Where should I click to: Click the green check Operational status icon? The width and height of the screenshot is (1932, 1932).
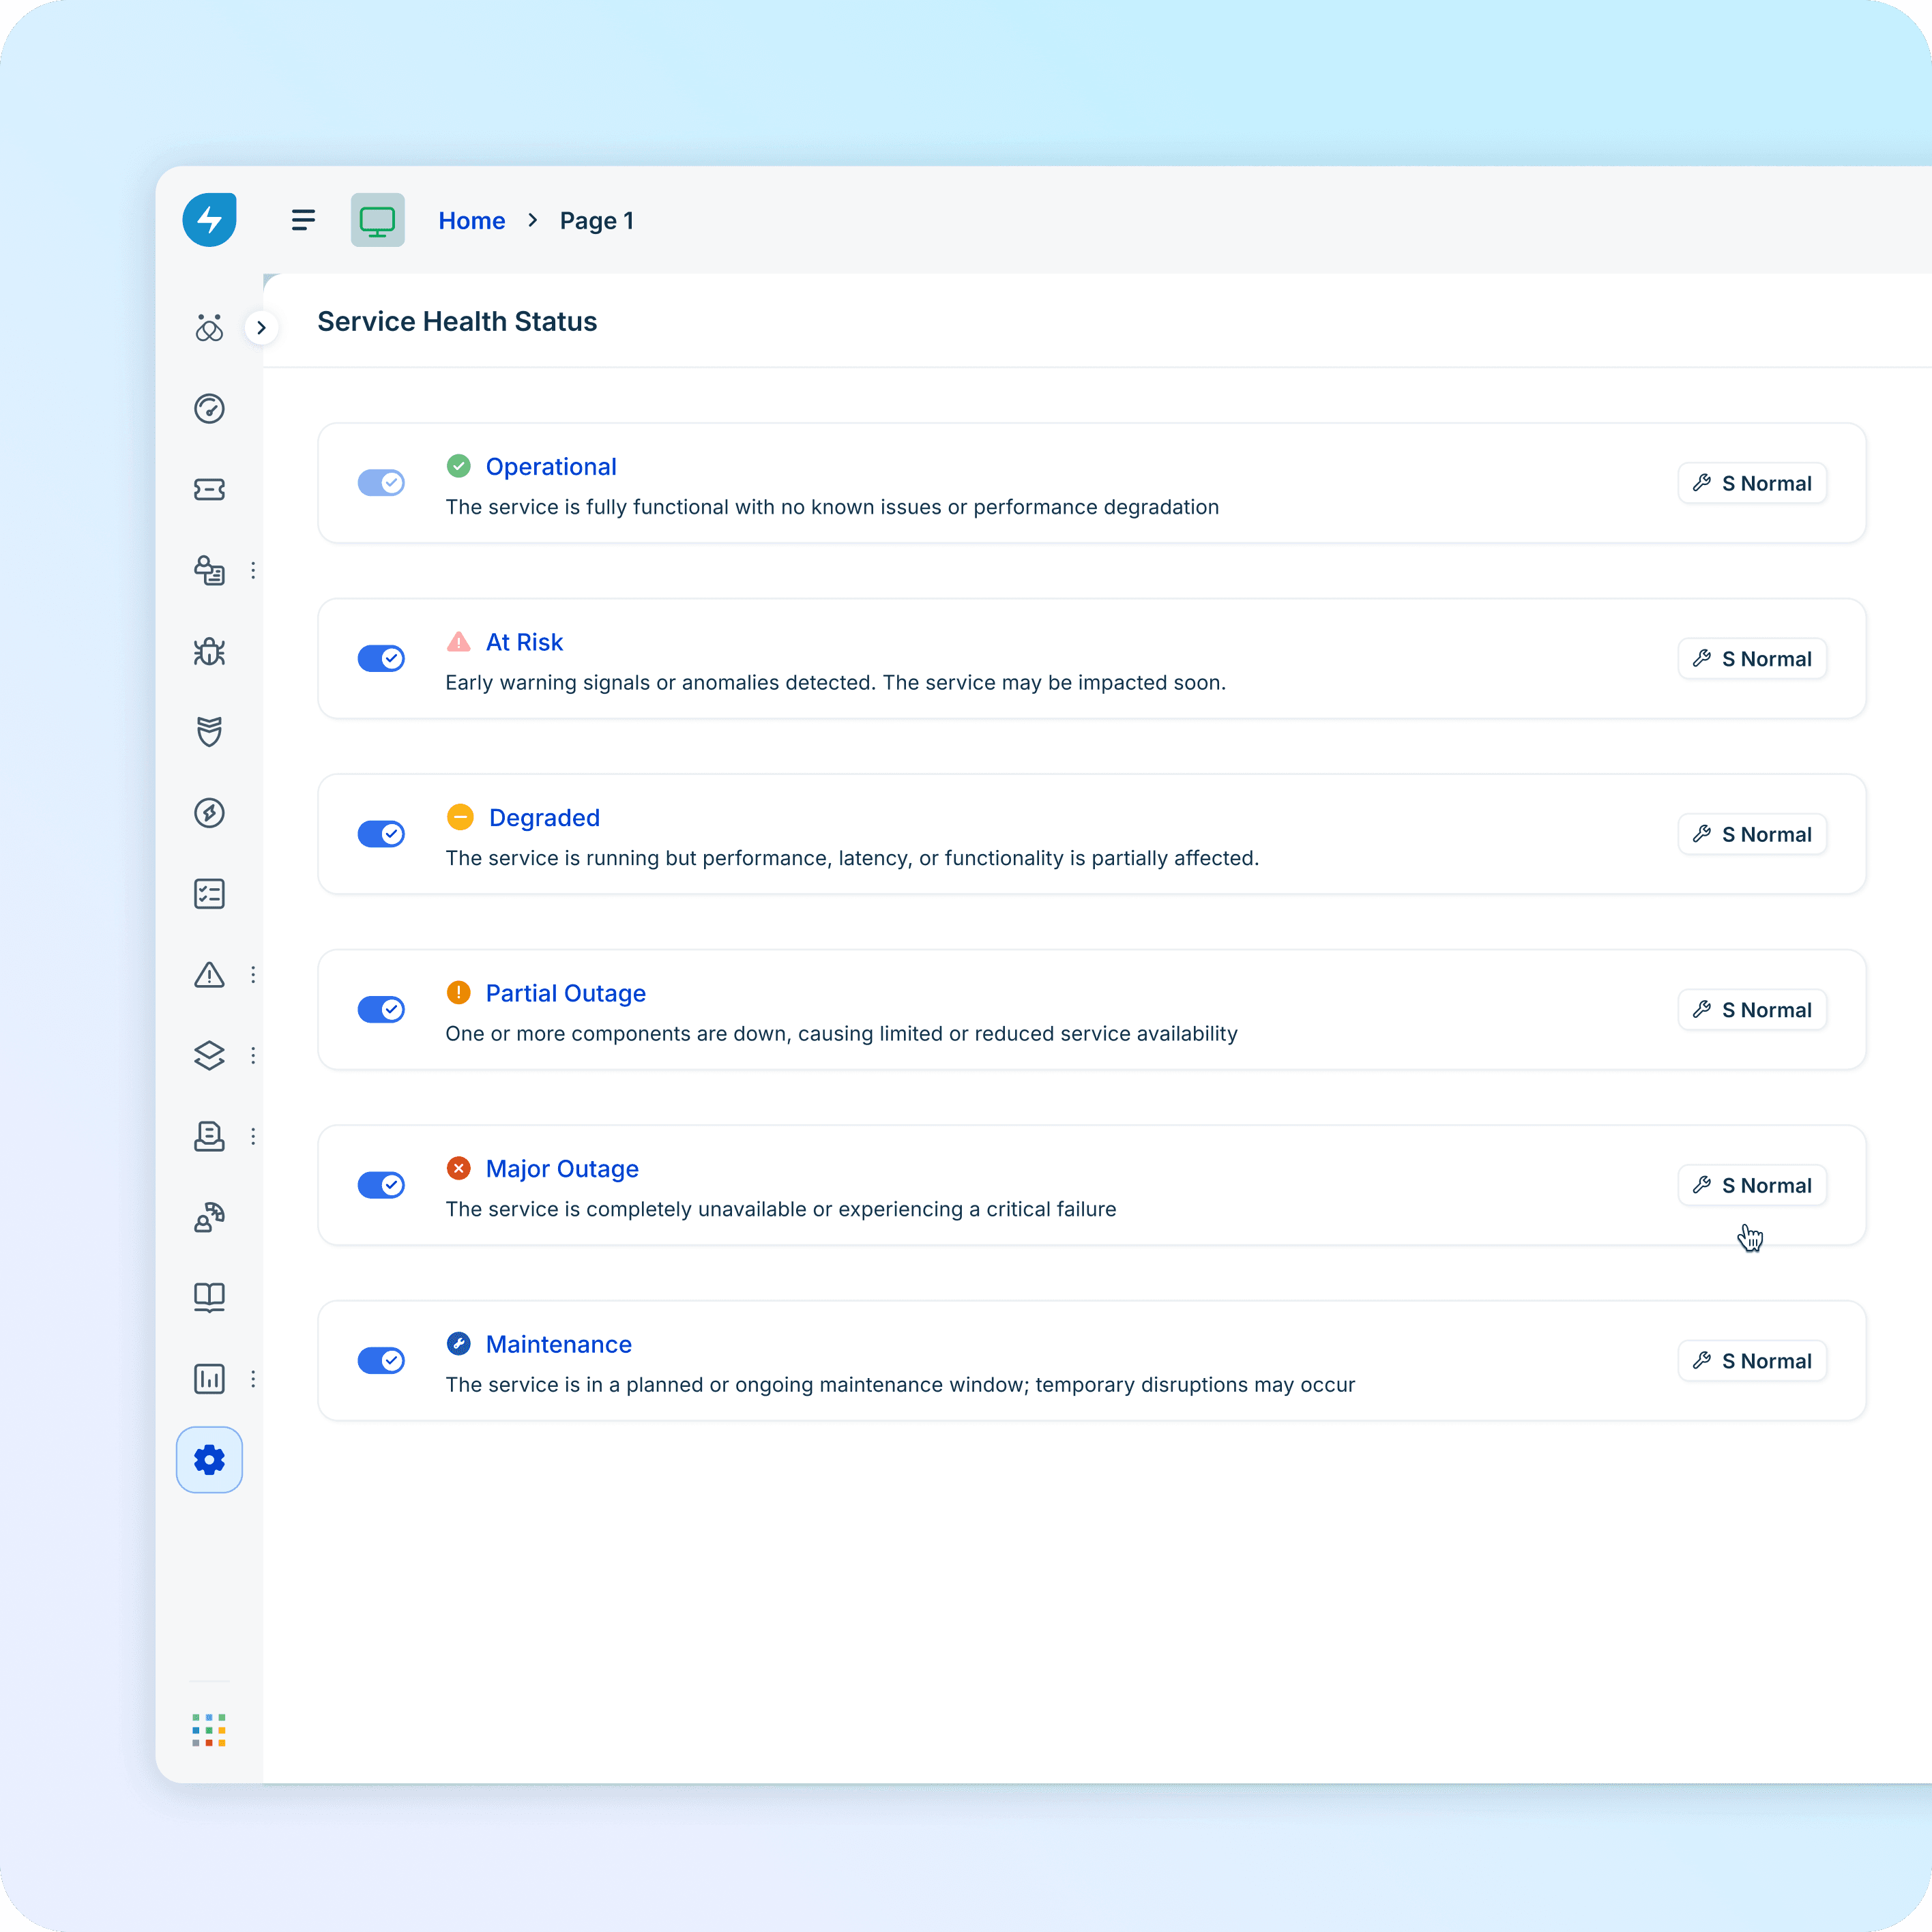point(459,466)
